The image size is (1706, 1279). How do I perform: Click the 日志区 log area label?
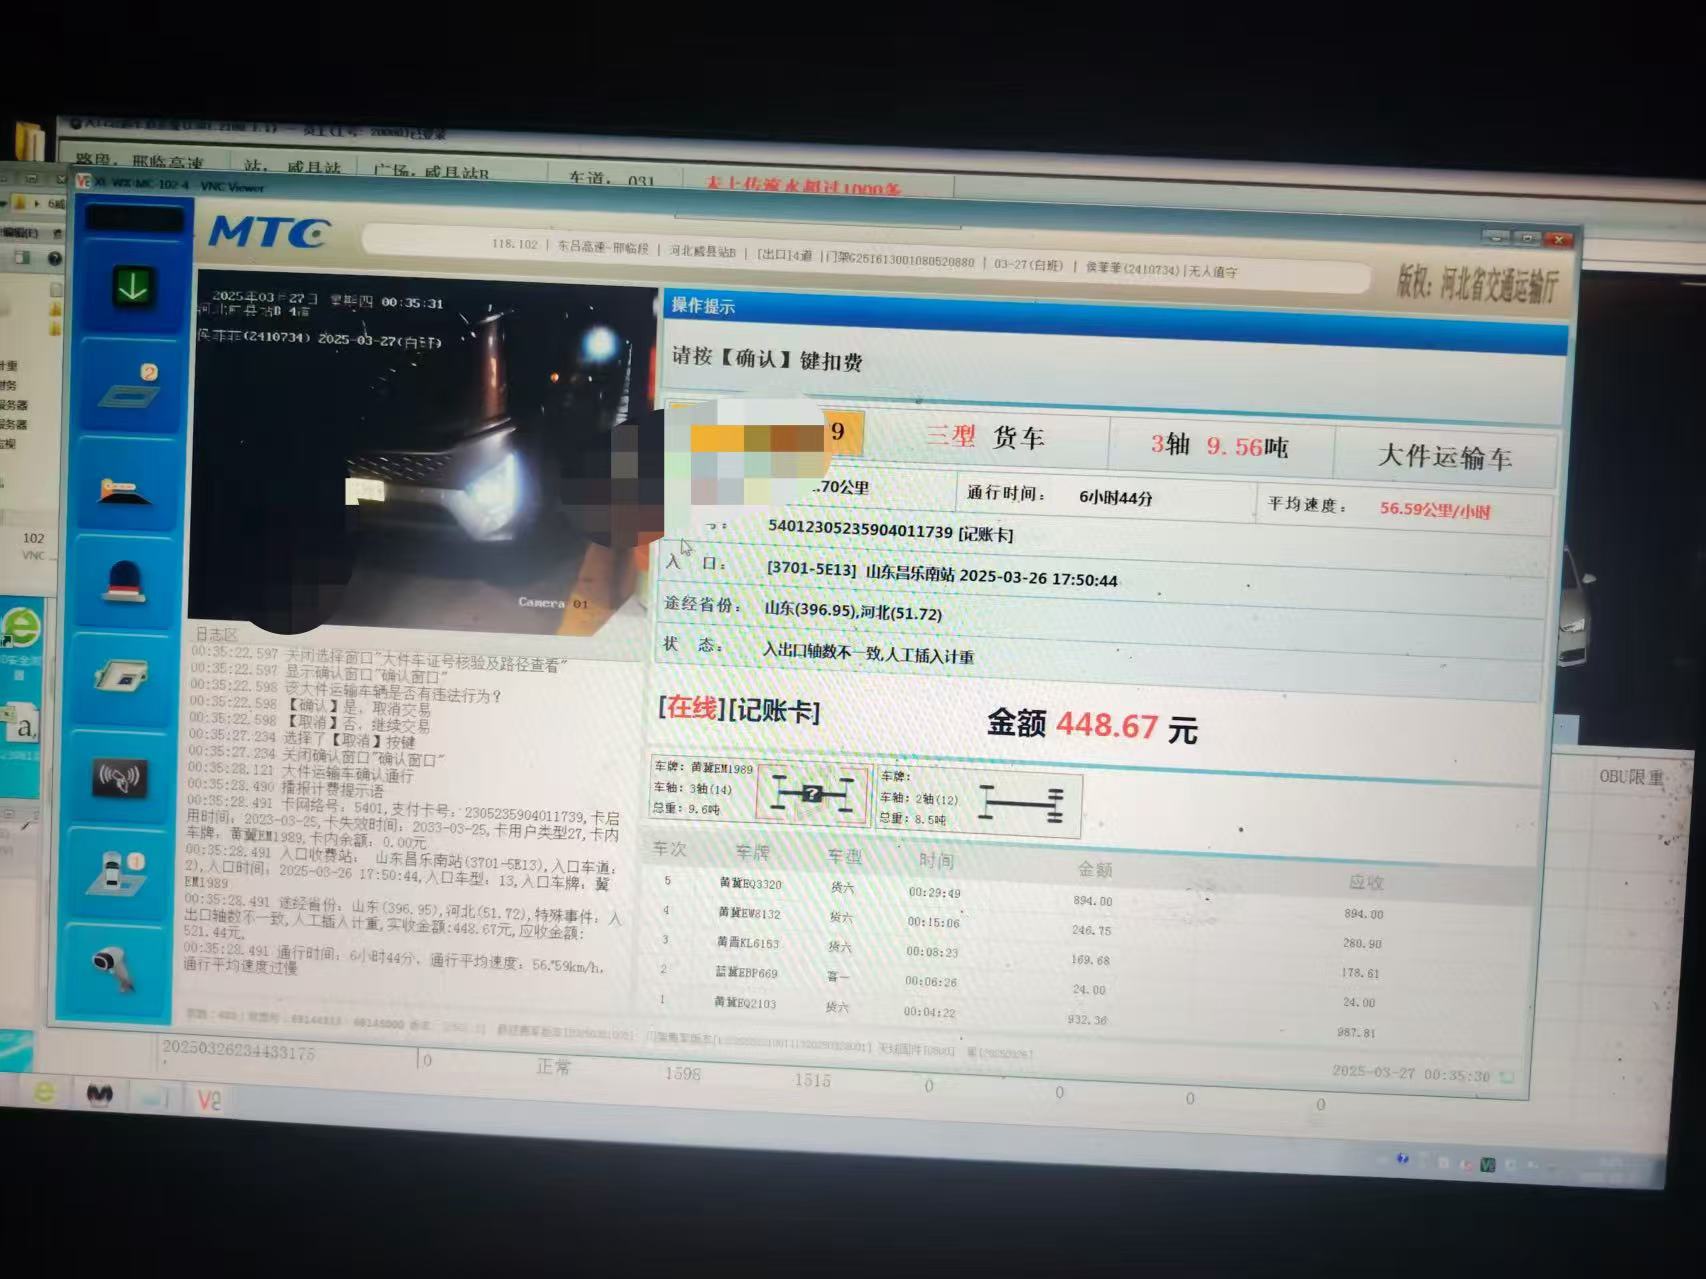216,634
